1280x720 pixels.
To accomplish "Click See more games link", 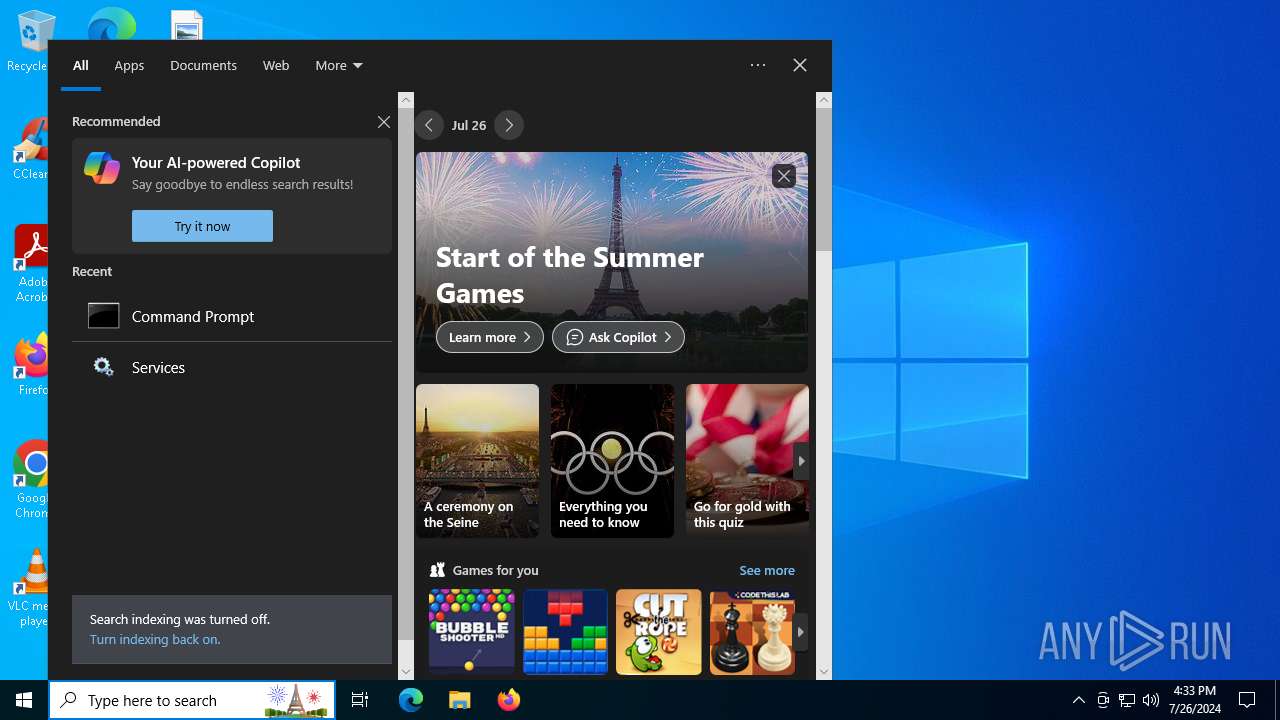I will (767, 570).
